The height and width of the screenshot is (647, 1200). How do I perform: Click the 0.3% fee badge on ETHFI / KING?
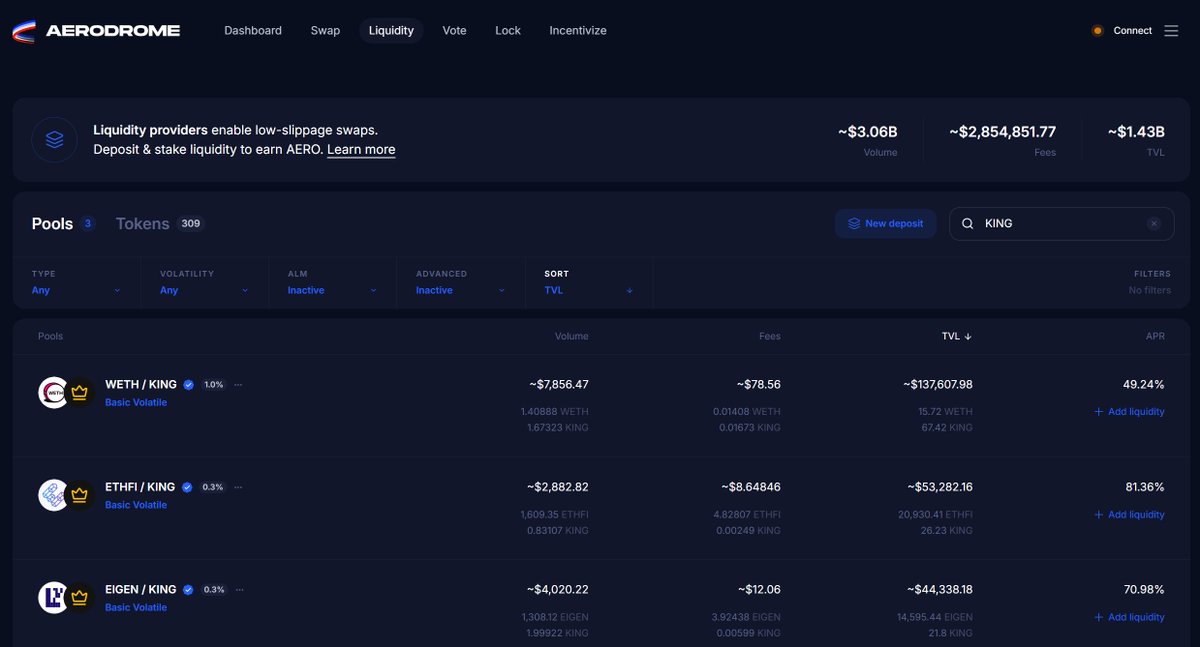pos(213,487)
